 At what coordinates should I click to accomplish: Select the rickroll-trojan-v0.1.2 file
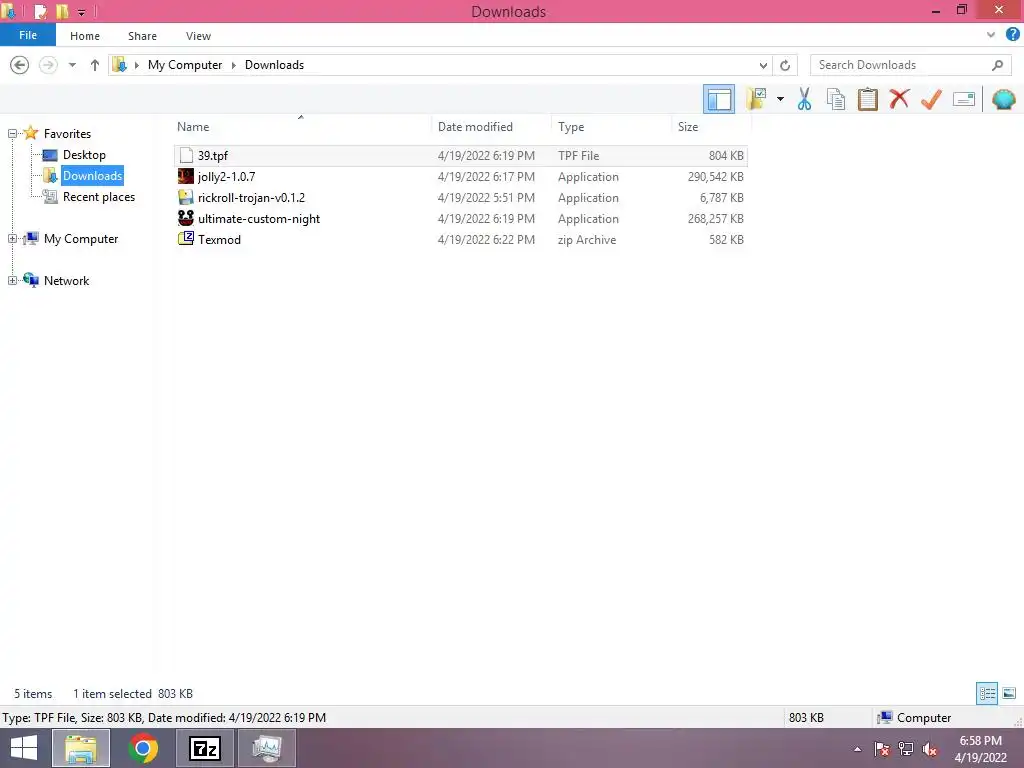tap(460, 197)
